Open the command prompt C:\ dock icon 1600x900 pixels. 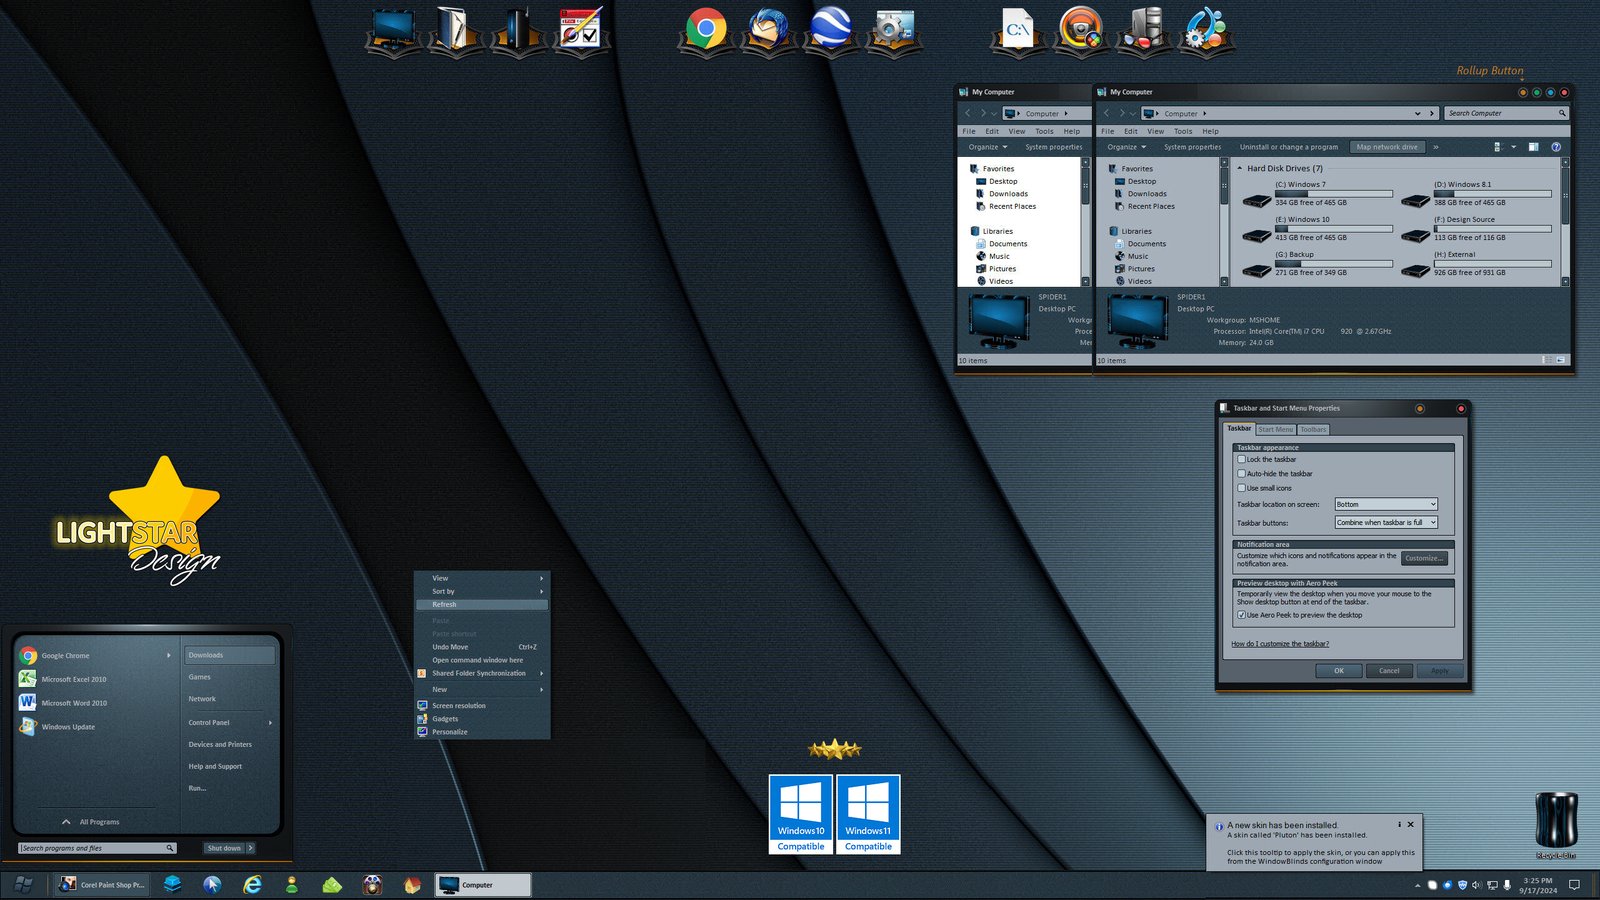1018,29
